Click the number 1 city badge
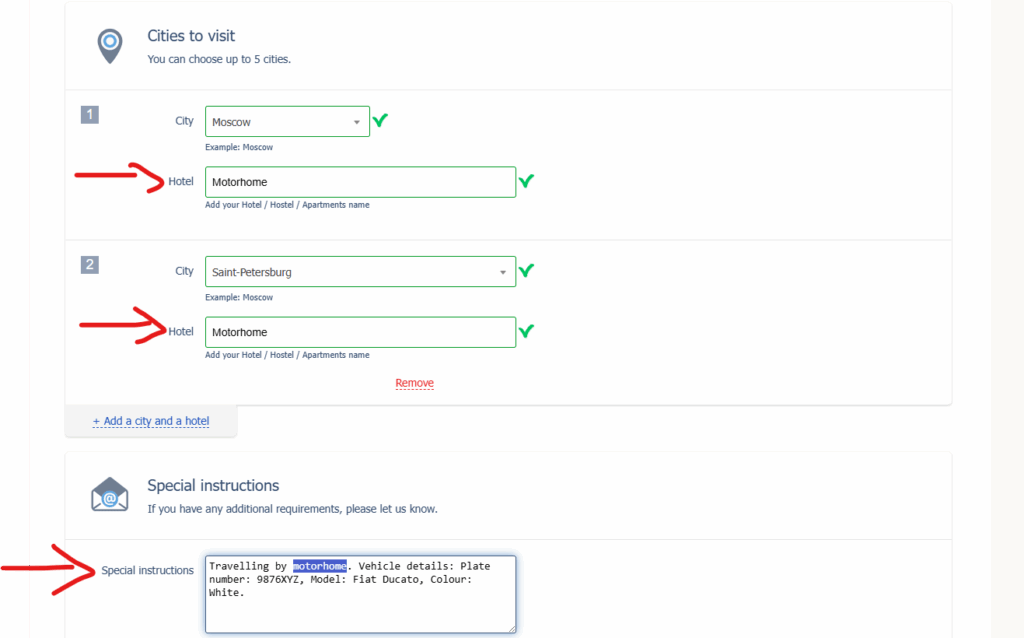The image size is (1024, 638). tap(90, 115)
